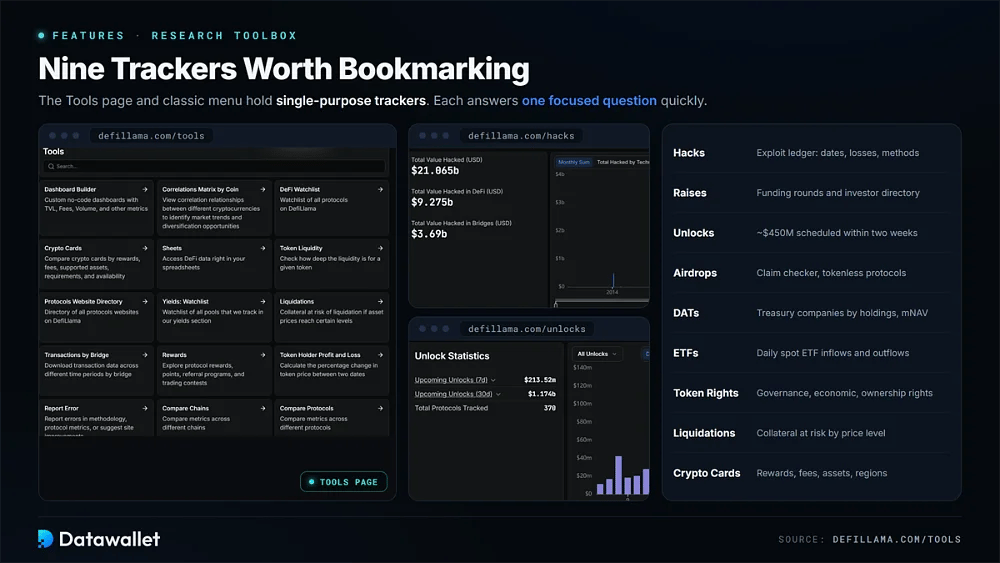Open the Dashboard Builder card arrow
The height and width of the screenshot is (563, 1000).
(145, 189)
